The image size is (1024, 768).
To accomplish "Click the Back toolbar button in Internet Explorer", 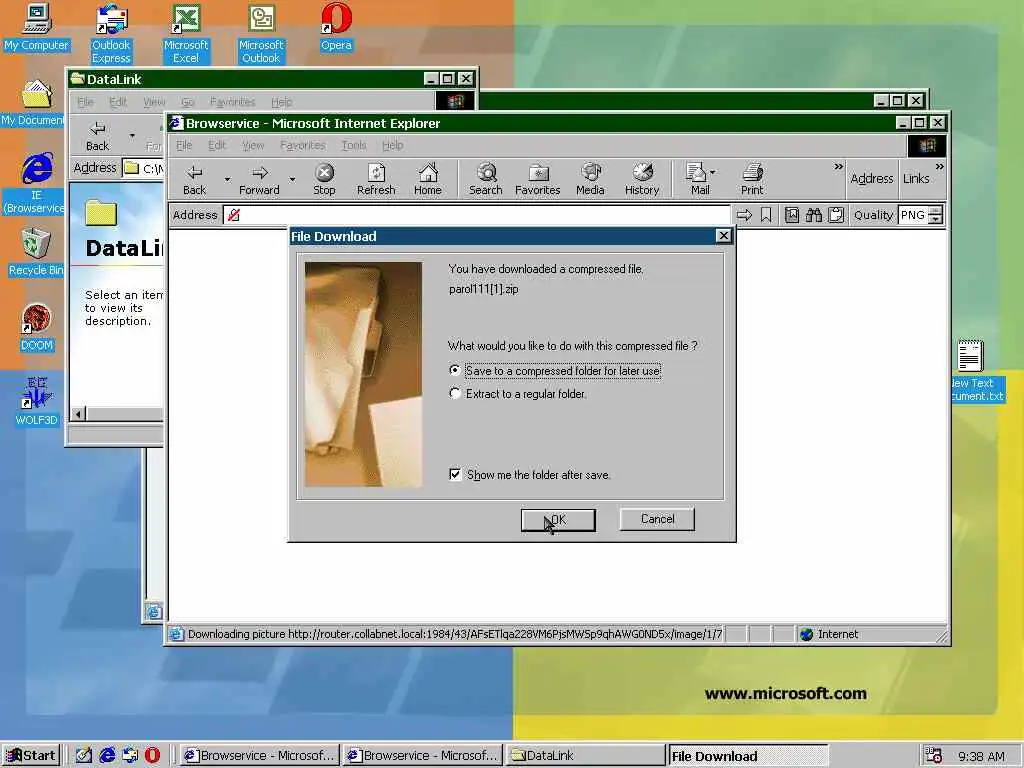I will point(194,179).
